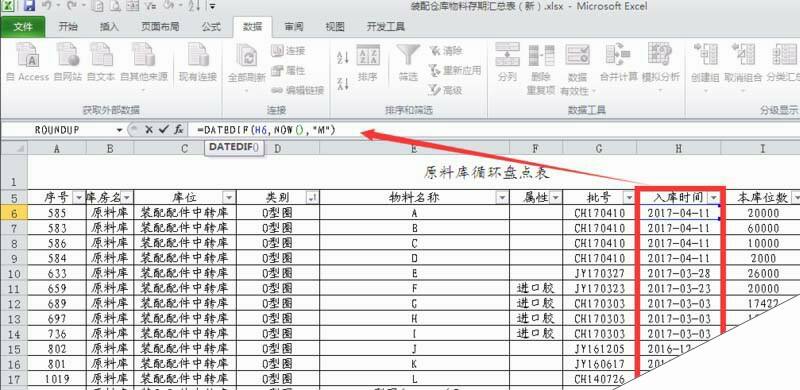Click the Insert Function fx button
800x390 pixels.
pos(179,130)
